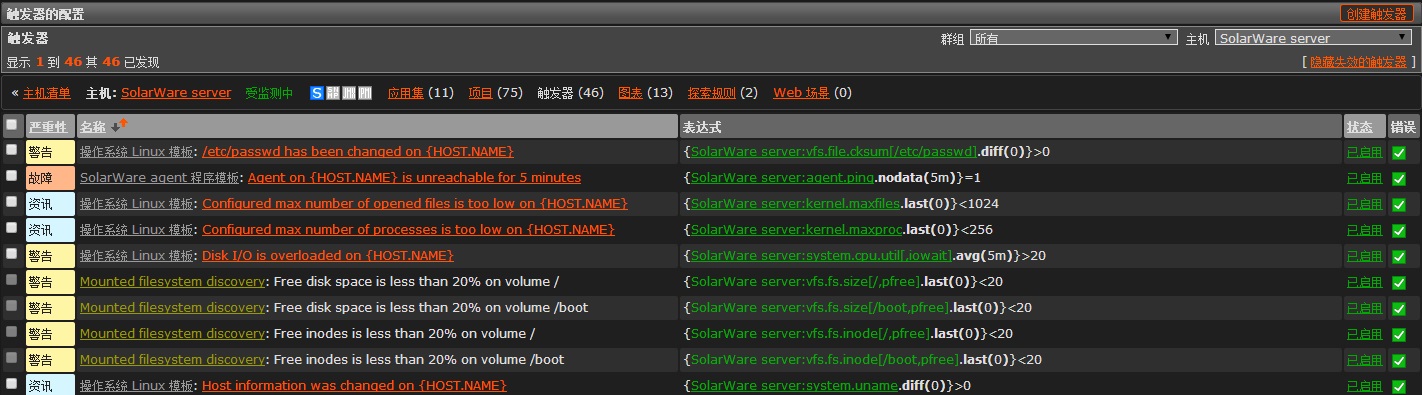Click the IPMI availability icon
1422x395 pixels.
[365, 93]
